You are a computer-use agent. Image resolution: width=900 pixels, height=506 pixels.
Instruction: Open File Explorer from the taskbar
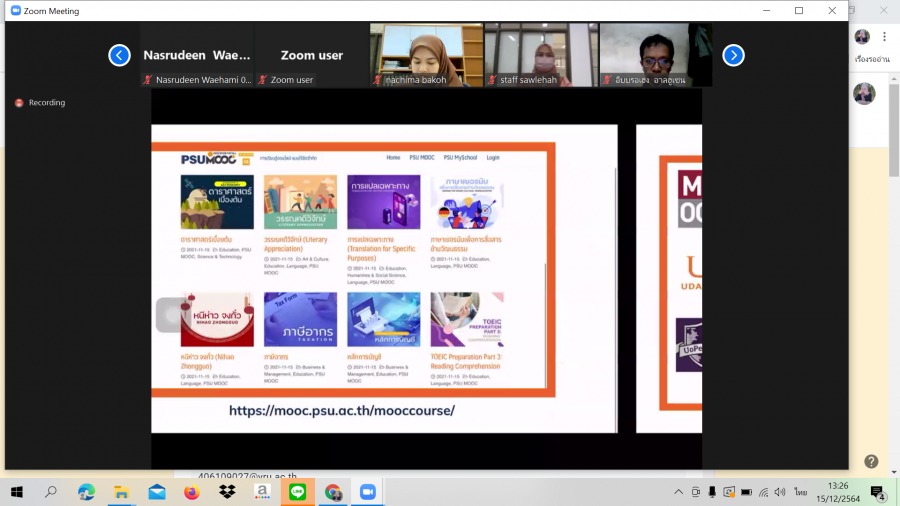(x=122, y=492)
